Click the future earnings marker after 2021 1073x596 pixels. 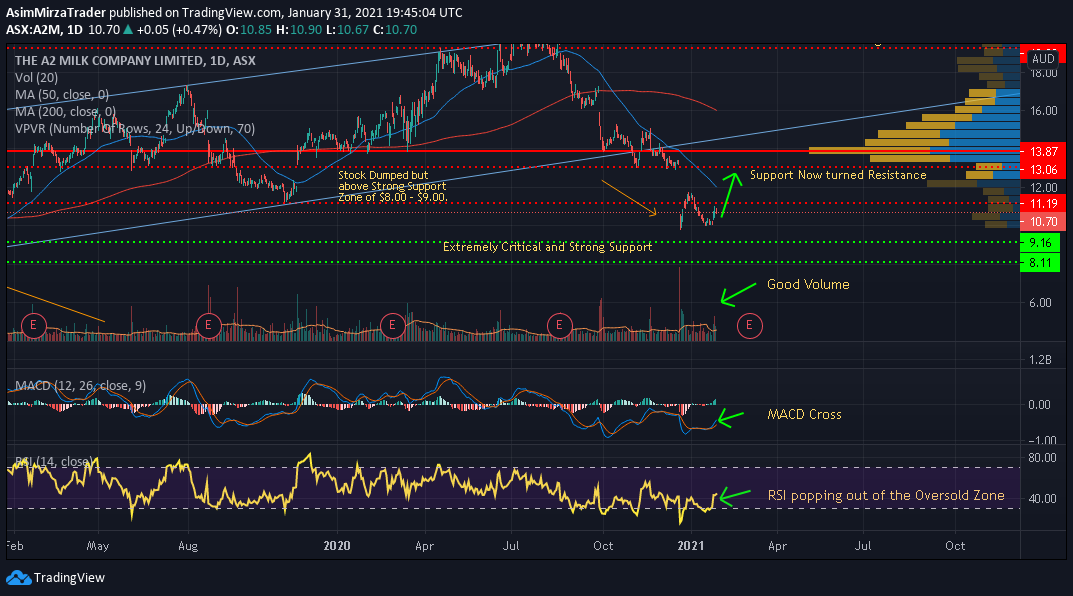(749, 325)
